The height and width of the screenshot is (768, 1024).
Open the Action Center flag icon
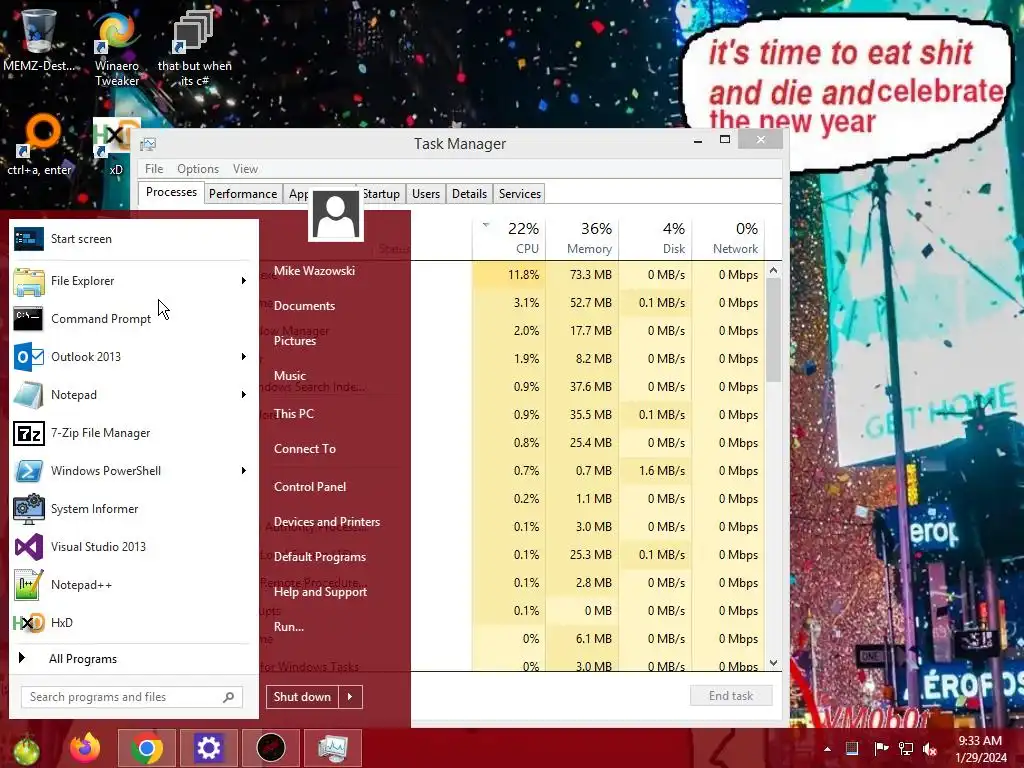880,748
